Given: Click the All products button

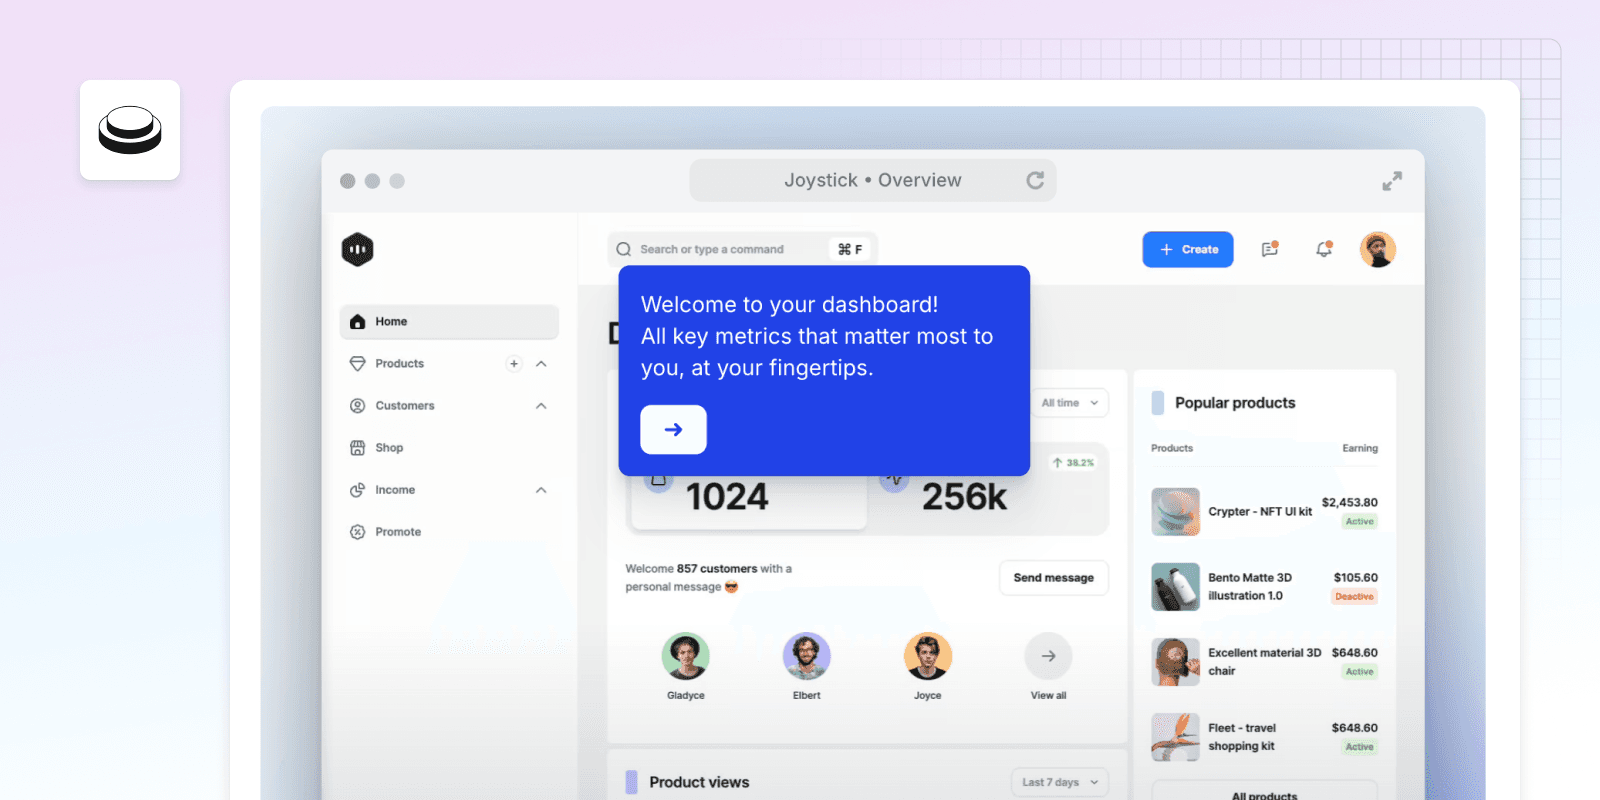Looking at the screenshot, I should point(1264,791).
